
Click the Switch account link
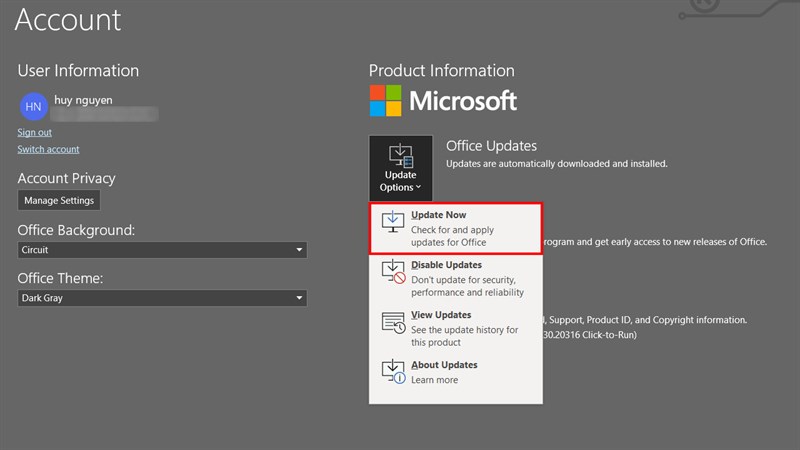pyautogui.click(x=48, y=149)
